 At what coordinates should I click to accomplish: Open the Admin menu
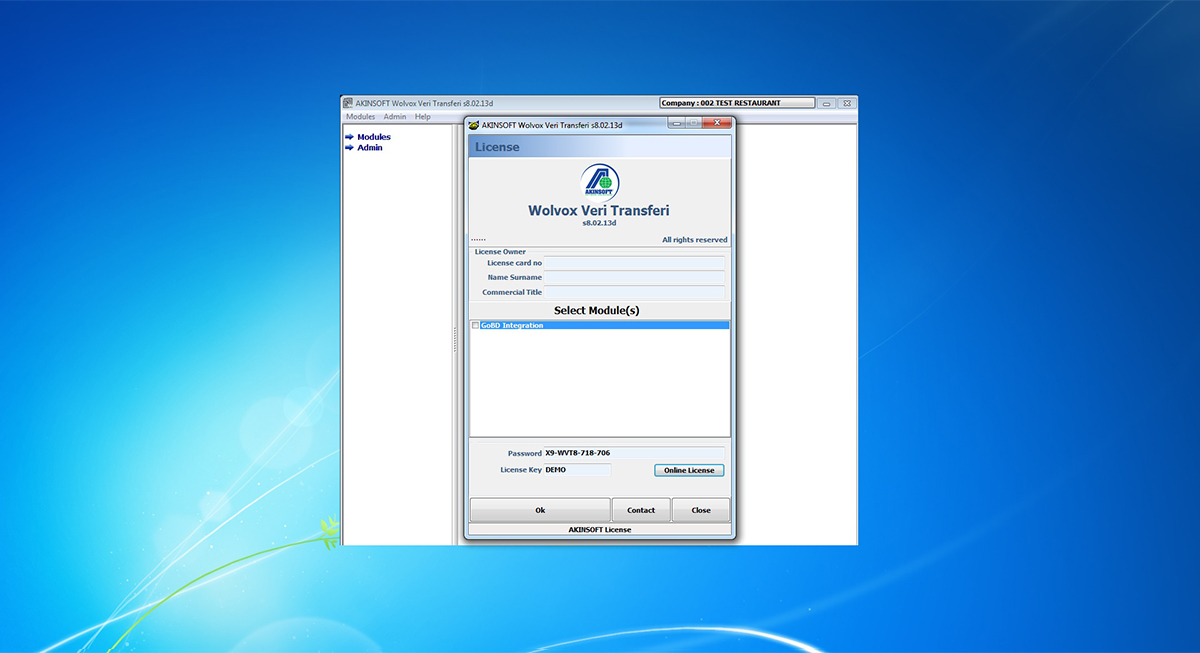pos(394,116)
